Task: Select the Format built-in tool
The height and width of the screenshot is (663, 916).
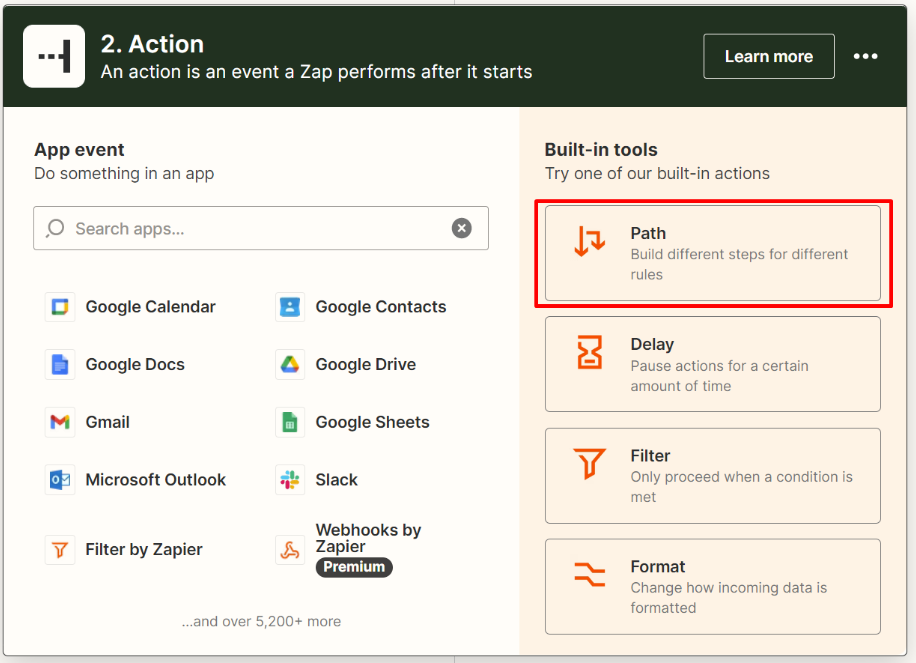Action: [712, 586]
